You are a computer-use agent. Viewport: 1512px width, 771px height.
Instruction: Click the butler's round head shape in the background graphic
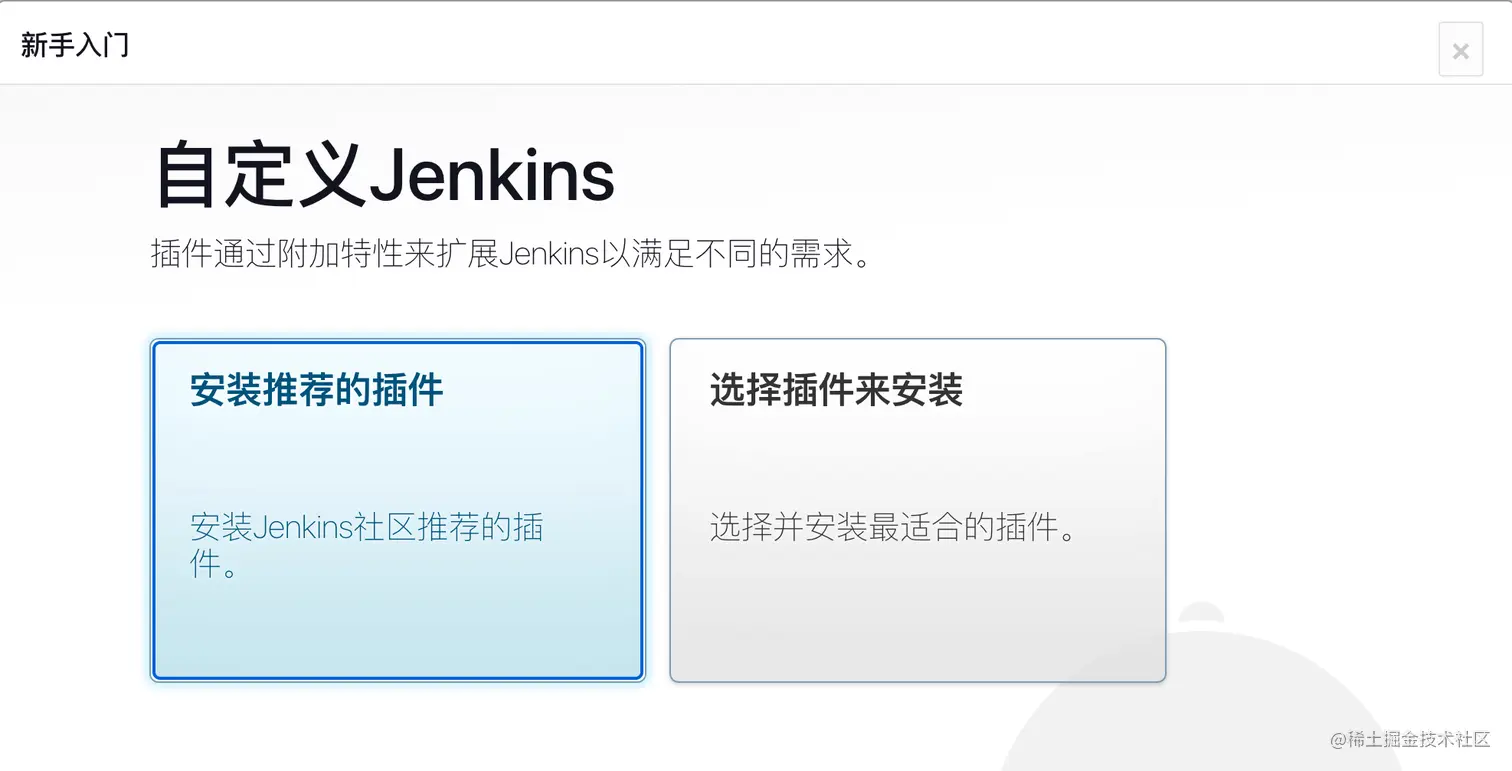[x=1200, y=612]
